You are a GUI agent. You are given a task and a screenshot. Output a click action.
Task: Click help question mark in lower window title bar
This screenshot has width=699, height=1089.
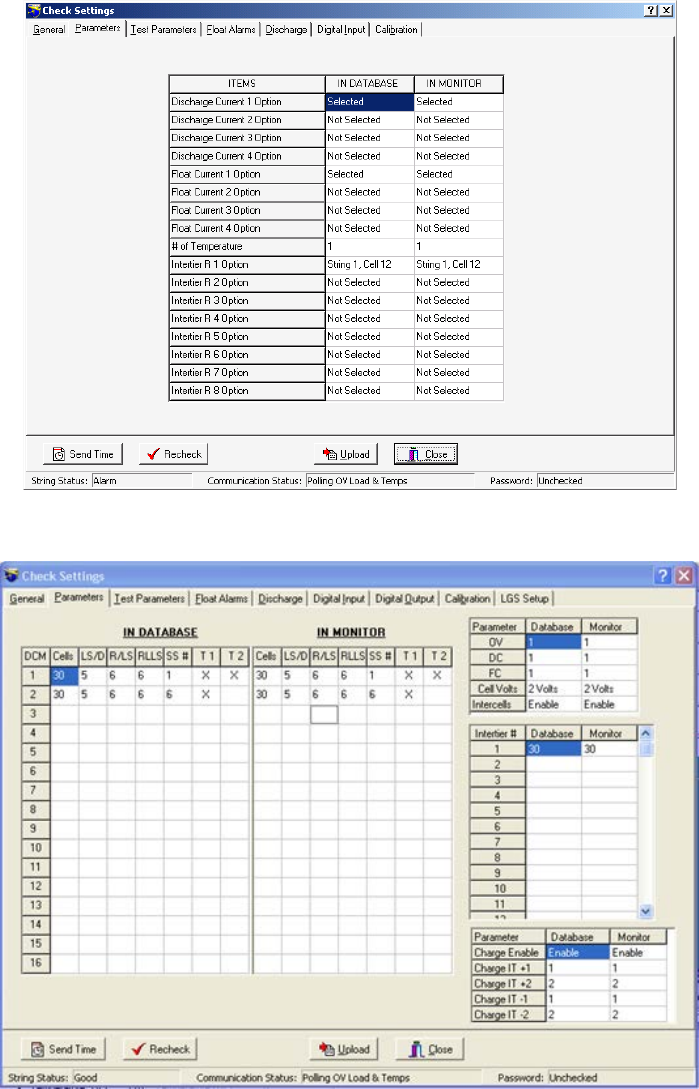coord(664,576)
